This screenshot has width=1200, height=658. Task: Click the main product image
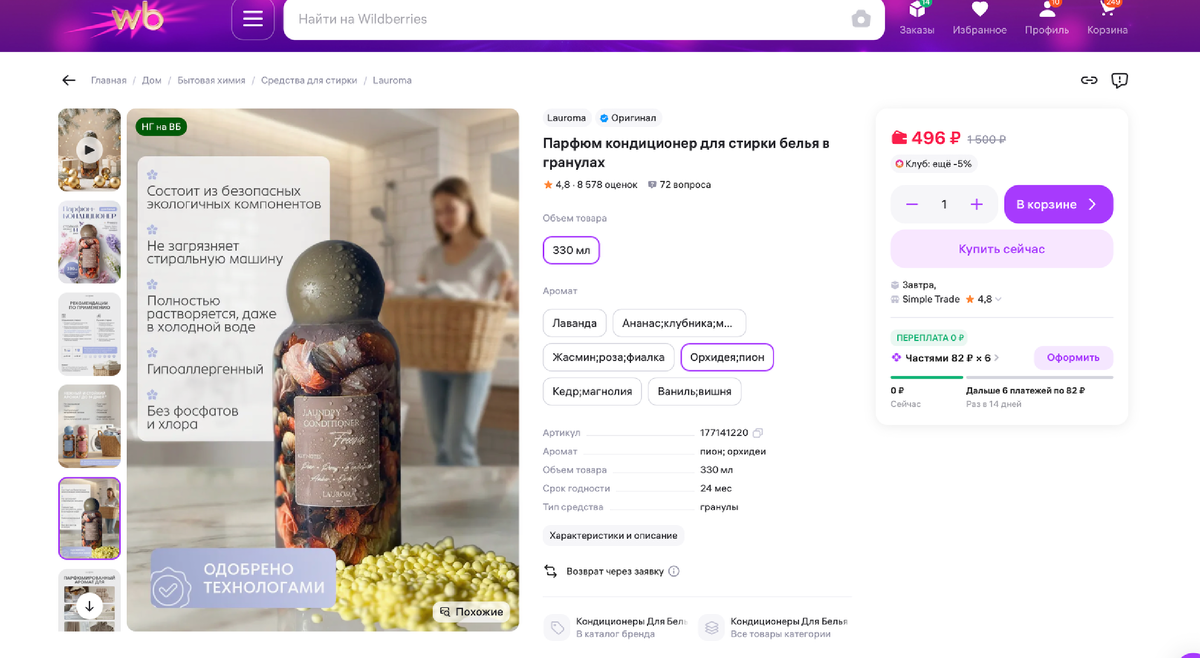point(323,370)
